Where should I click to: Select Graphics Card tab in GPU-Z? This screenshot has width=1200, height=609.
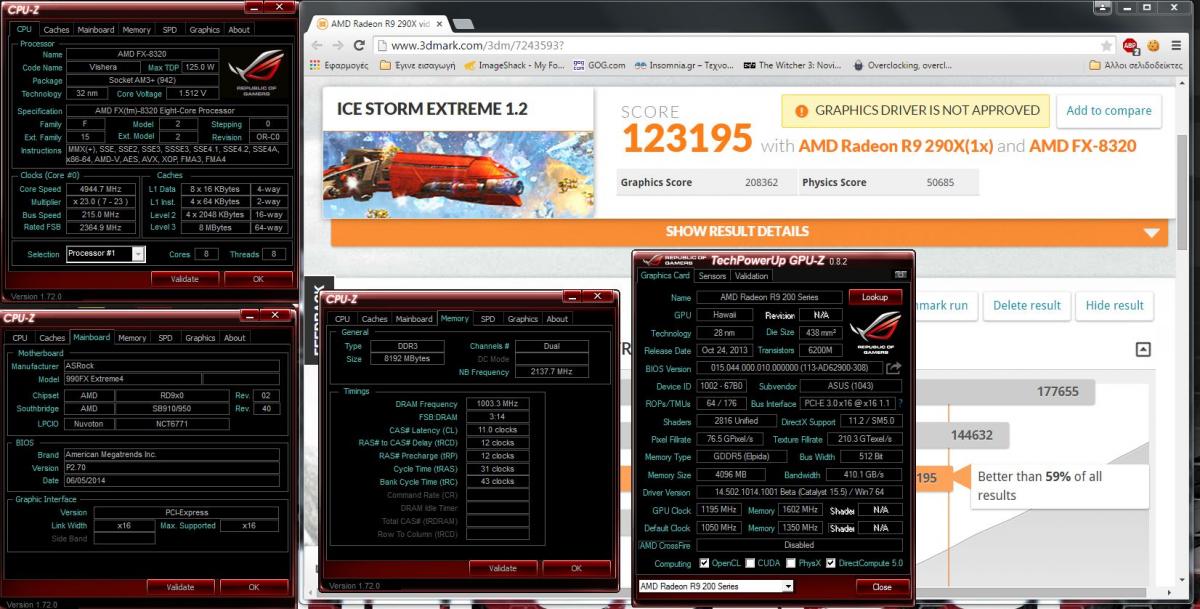665,276
